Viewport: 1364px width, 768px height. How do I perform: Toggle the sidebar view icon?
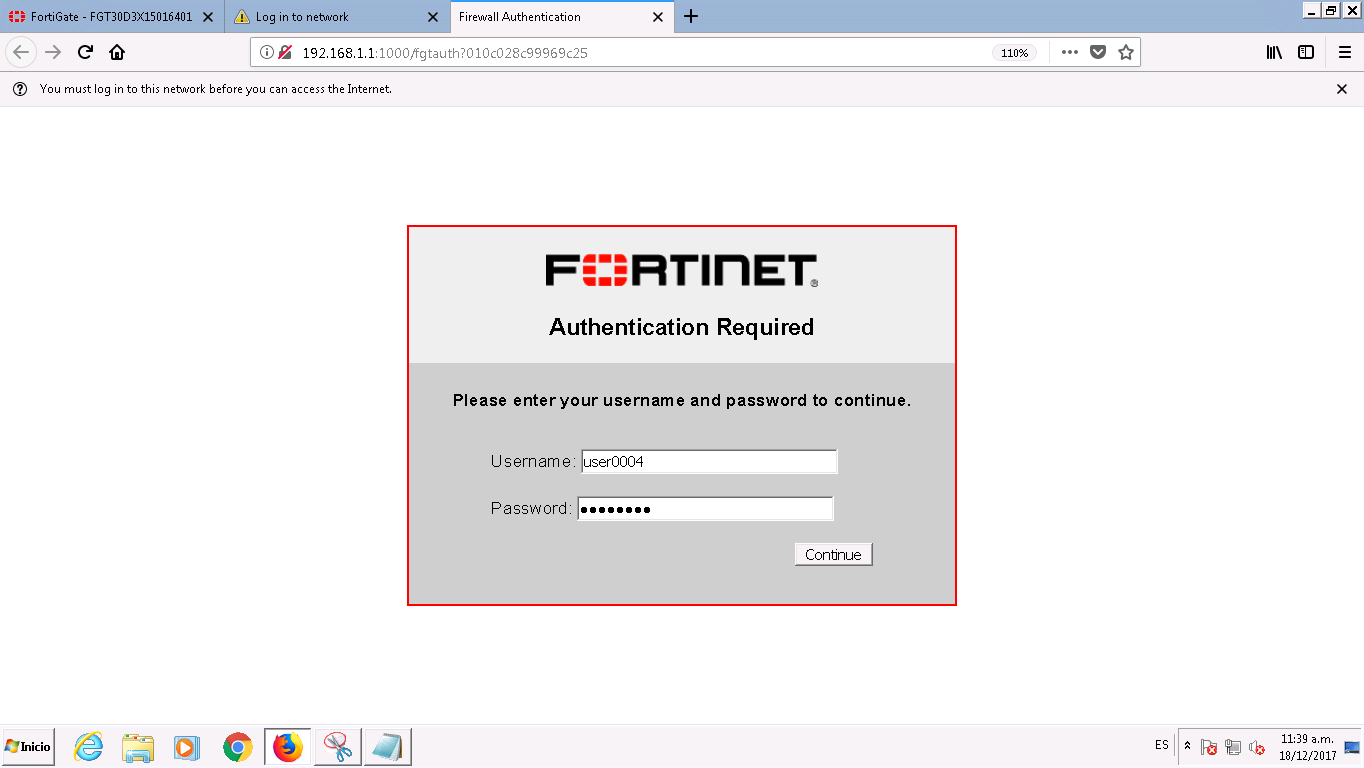click(x=1306, y=52)
